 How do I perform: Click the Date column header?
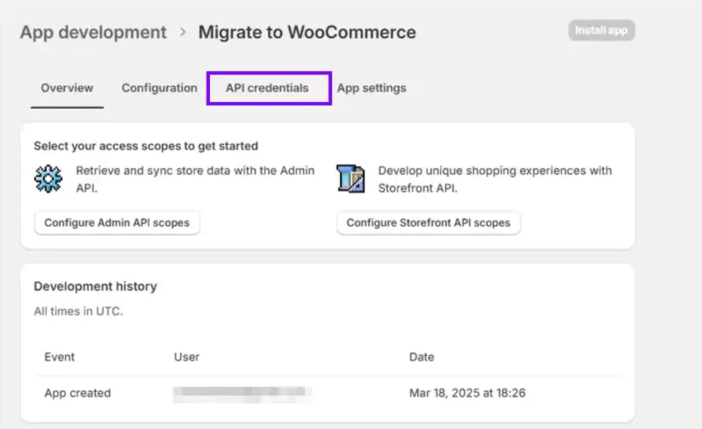pos(421,357)
